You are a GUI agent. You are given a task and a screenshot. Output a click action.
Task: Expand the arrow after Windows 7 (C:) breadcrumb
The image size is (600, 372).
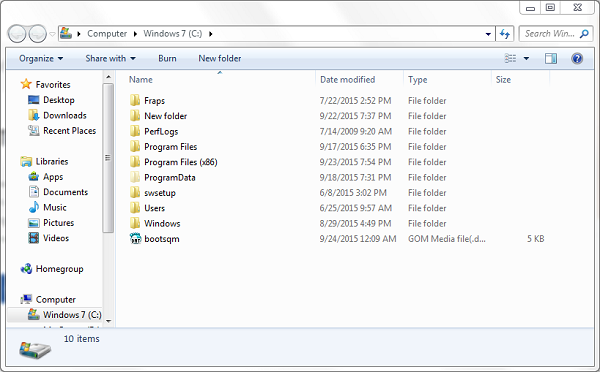pos(210,34)
